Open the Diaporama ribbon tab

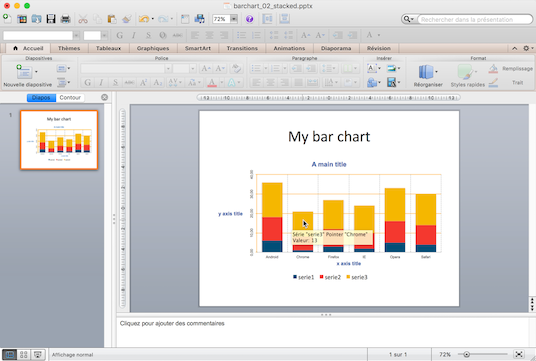(336, 48)
